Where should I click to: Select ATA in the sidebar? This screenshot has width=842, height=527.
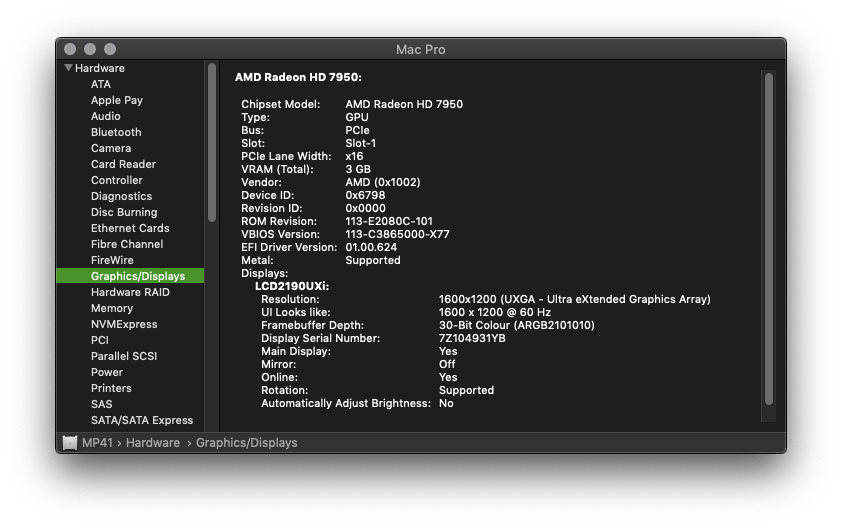click(x=101, y=84)
